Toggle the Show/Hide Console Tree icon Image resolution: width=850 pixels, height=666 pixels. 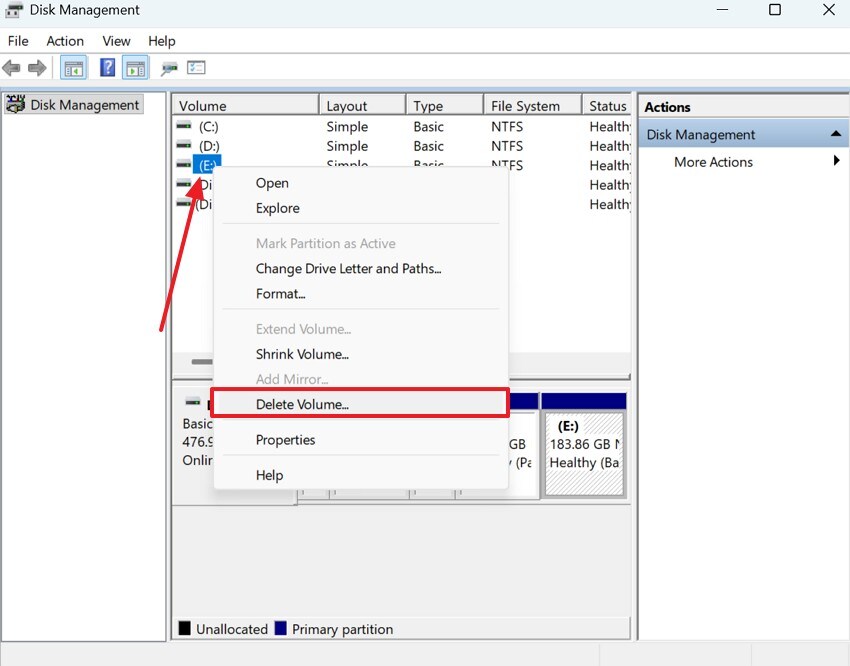[x=72, y=67]
